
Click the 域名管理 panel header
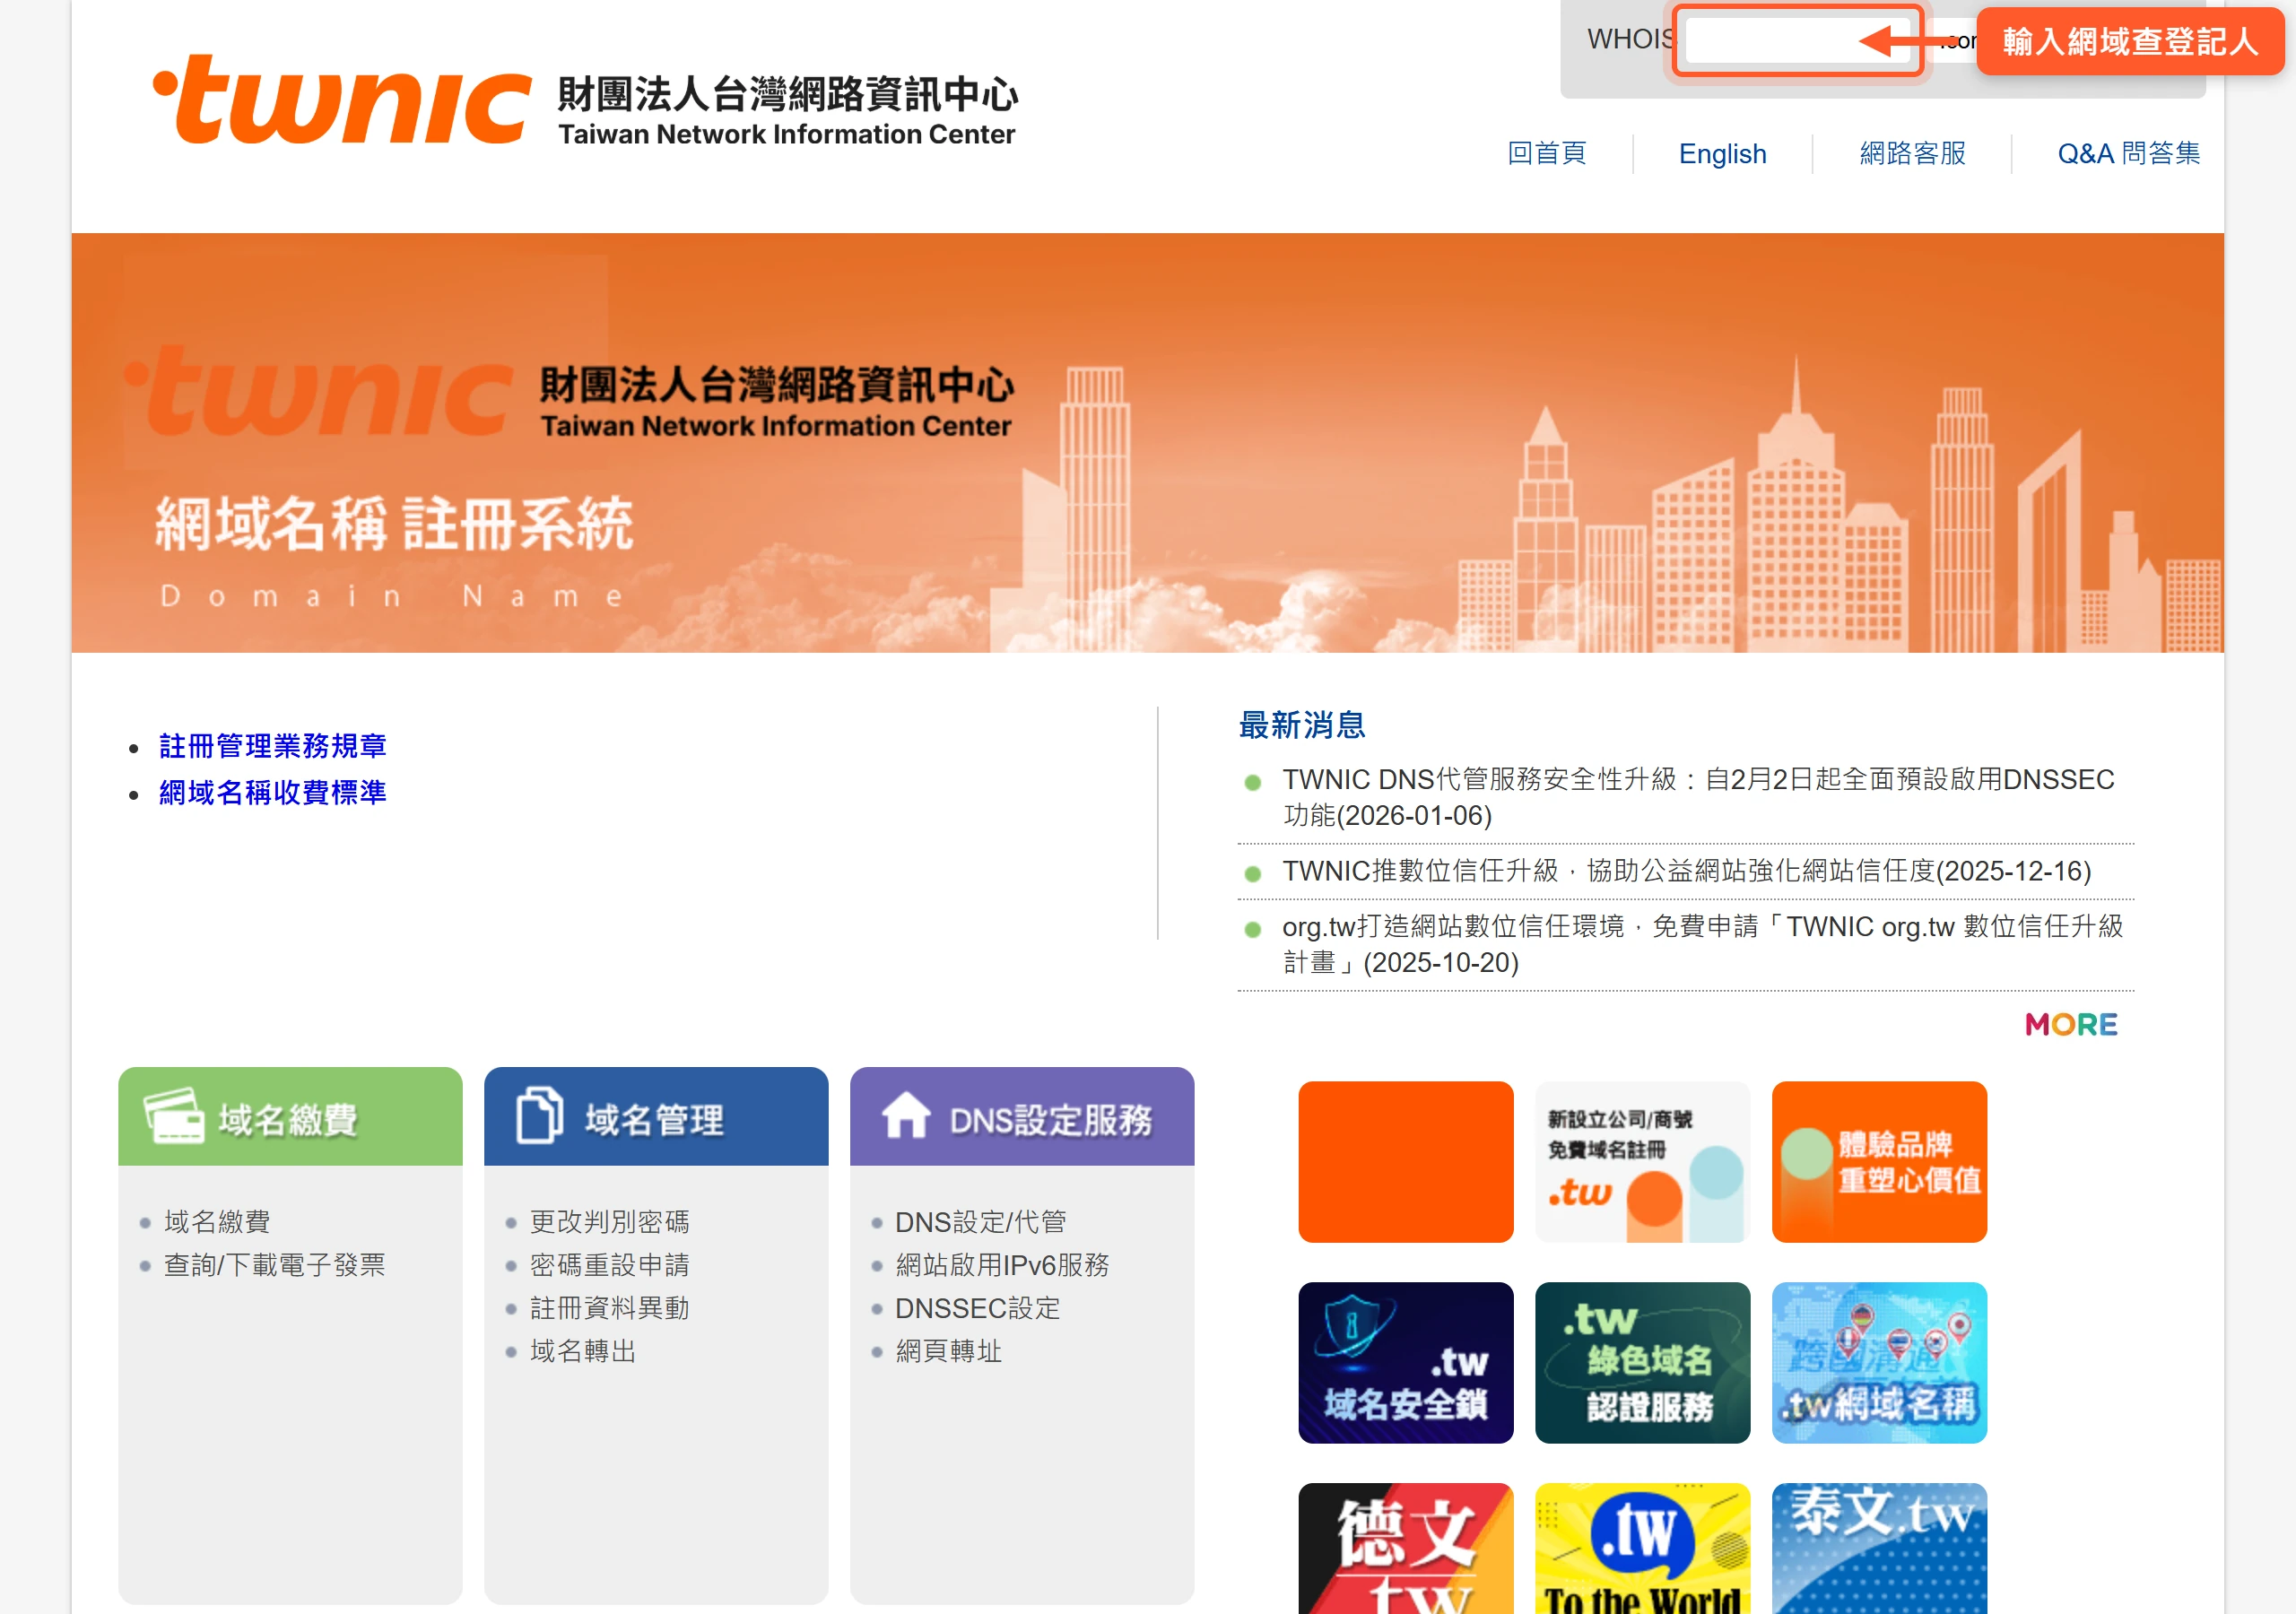(x=656, y=1116)
